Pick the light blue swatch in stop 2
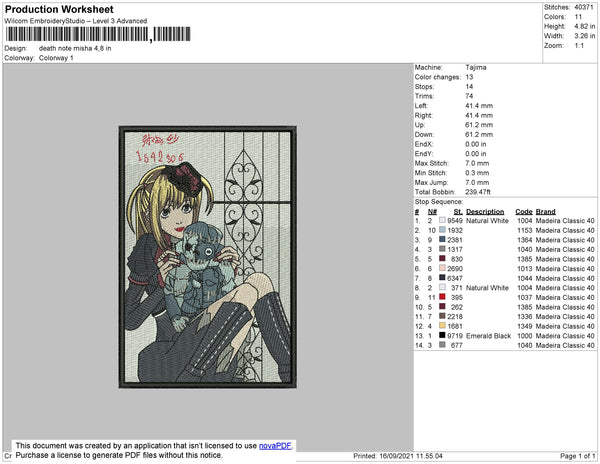 pyautogui.click(x=442, y=230)
